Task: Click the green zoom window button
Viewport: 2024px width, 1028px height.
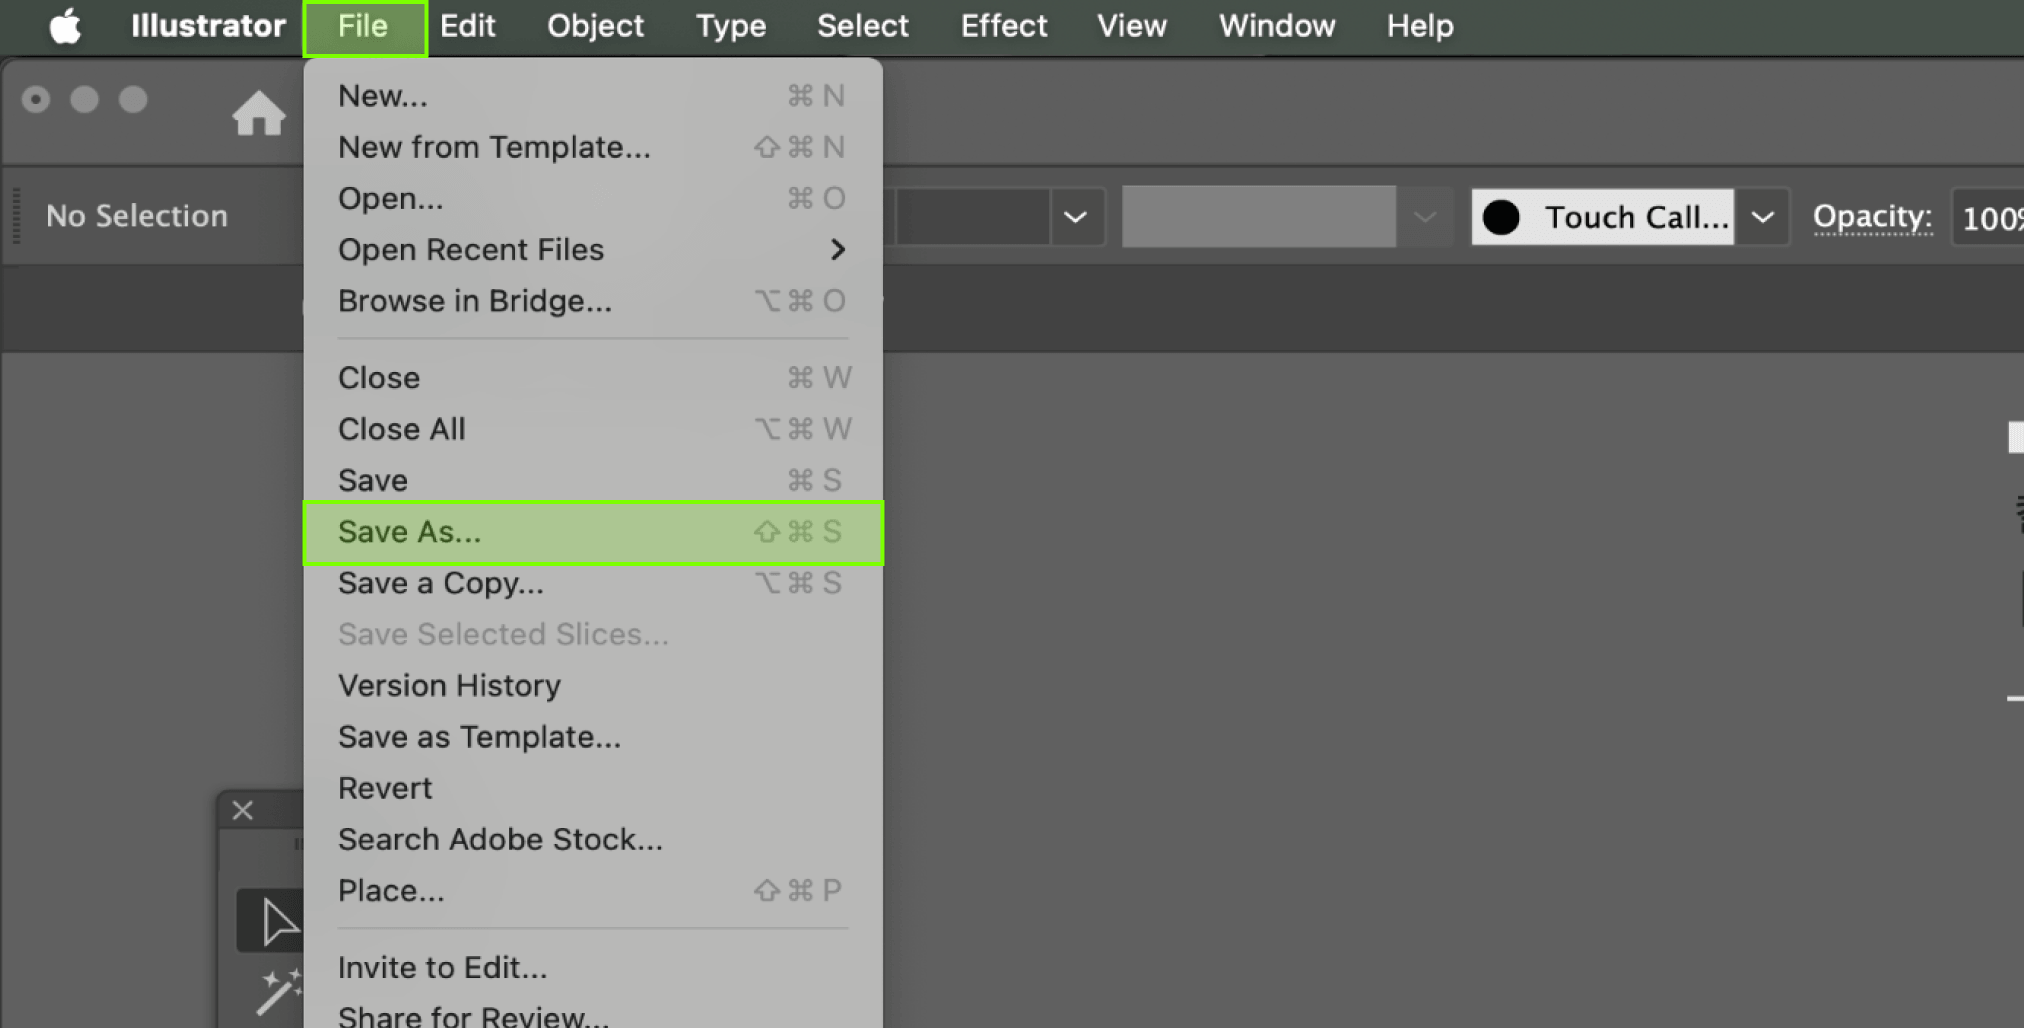Action: (x=133, y=100)
